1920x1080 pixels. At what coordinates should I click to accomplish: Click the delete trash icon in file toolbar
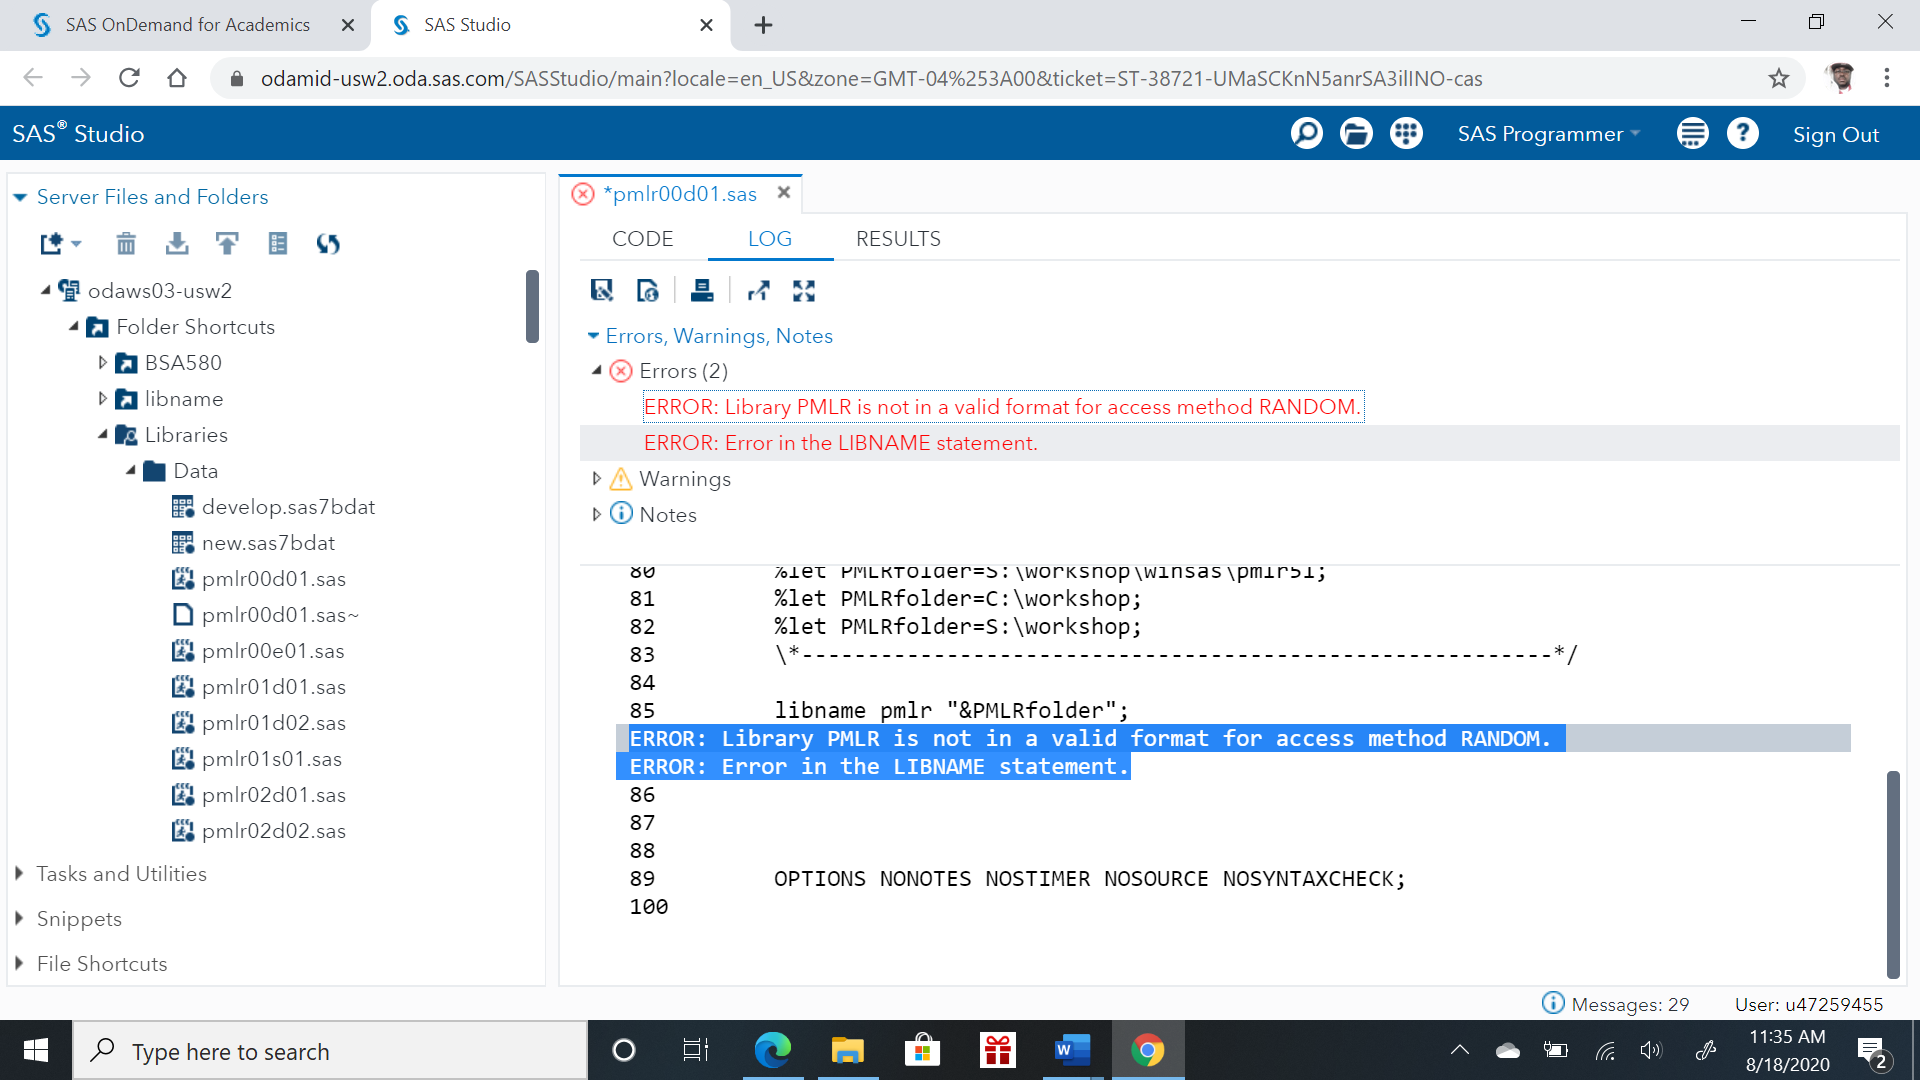tap(126, 243)
